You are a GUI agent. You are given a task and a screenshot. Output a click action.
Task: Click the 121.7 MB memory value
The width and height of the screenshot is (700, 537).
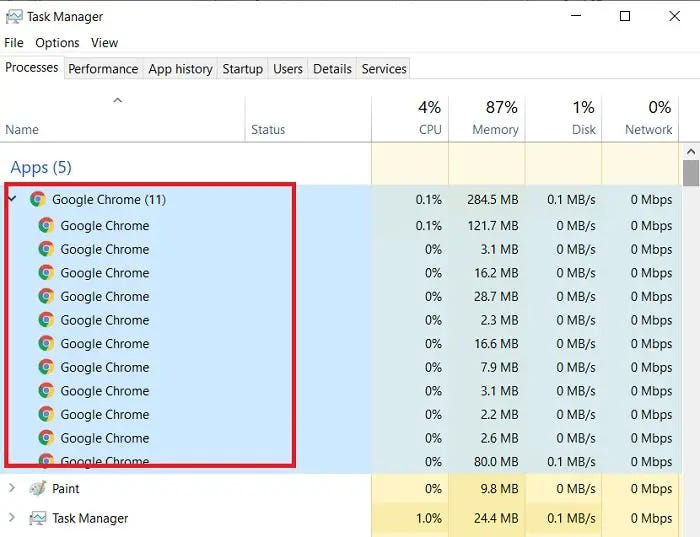493,226
